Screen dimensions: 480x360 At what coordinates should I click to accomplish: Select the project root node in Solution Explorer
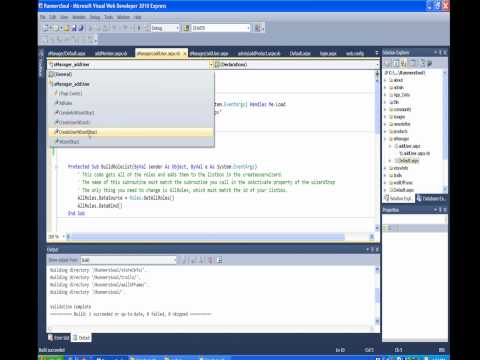(x=405, y=73)
